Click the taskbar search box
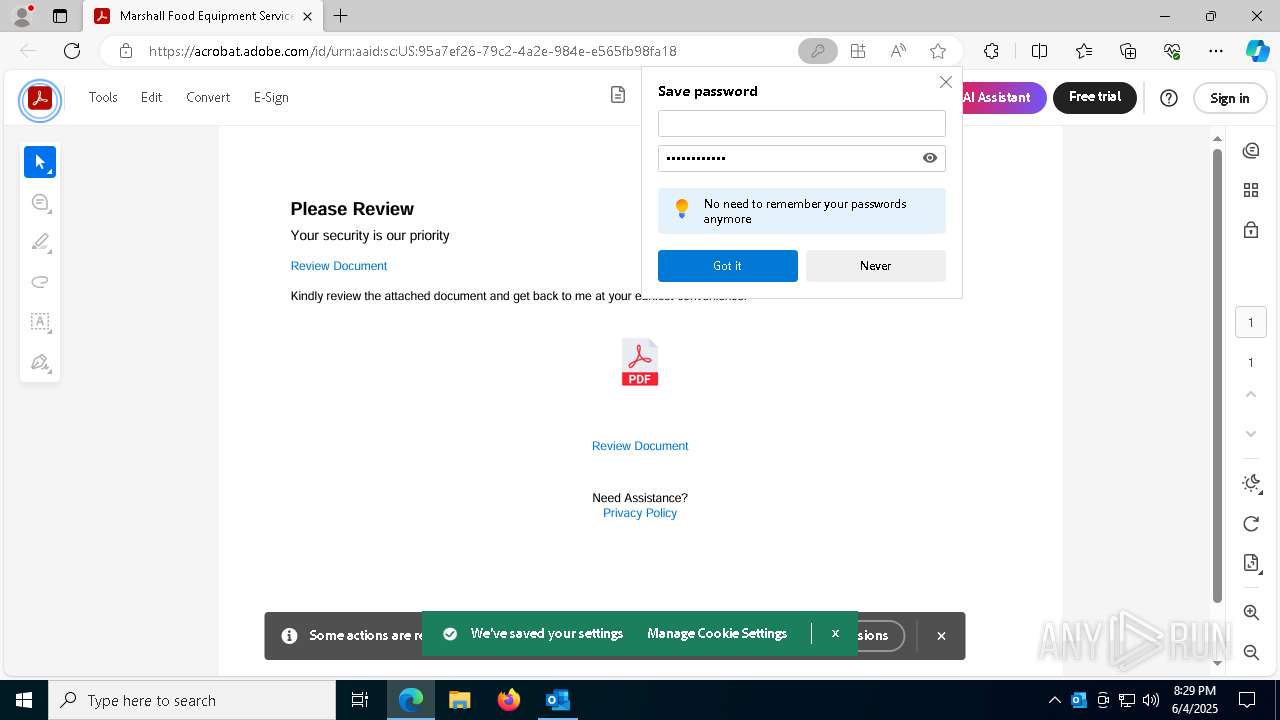The image size is (1280, 720). [x=192, y=700]
